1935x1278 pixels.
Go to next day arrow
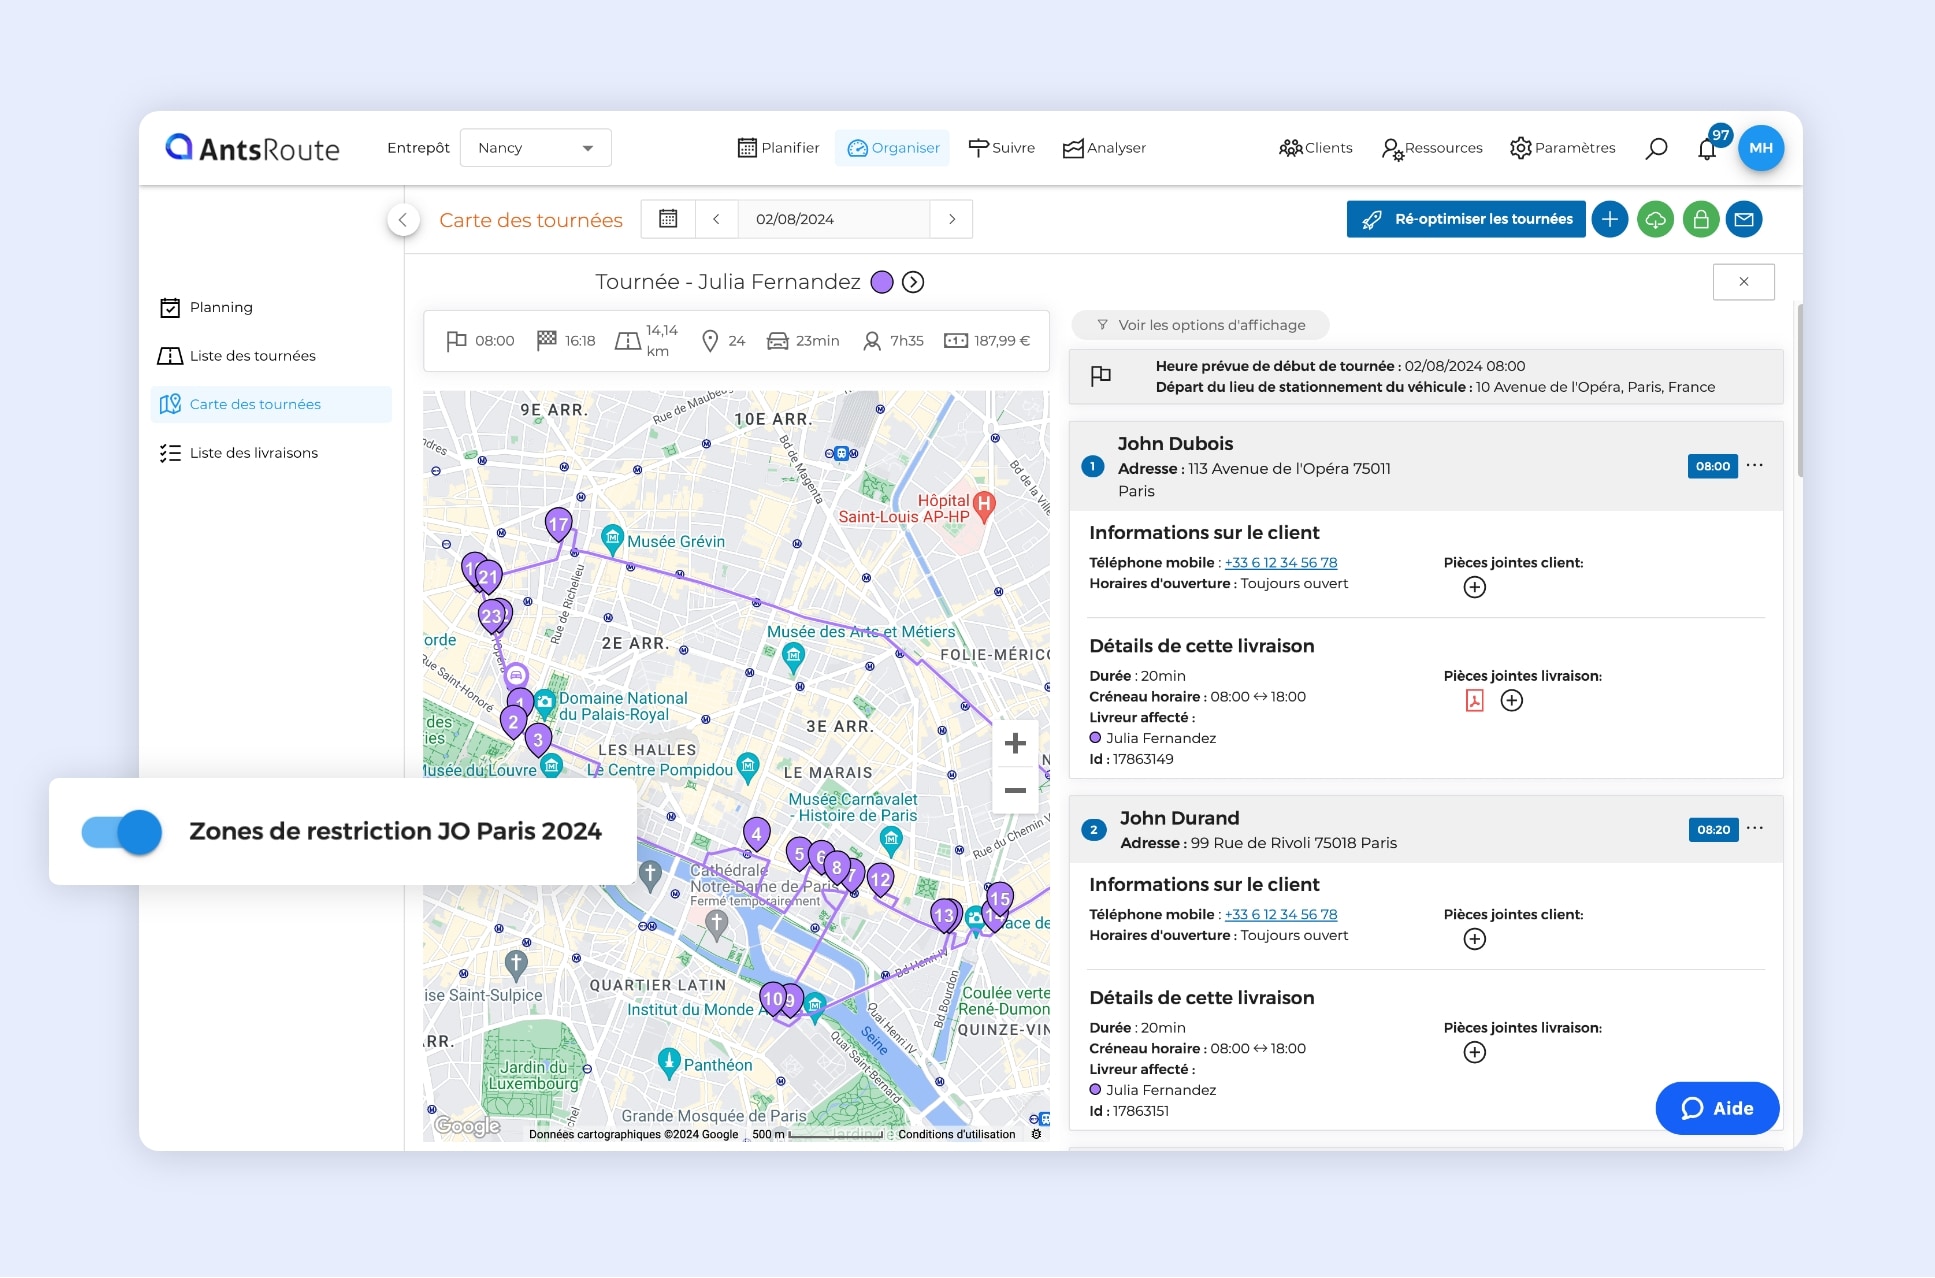point(951,219)
